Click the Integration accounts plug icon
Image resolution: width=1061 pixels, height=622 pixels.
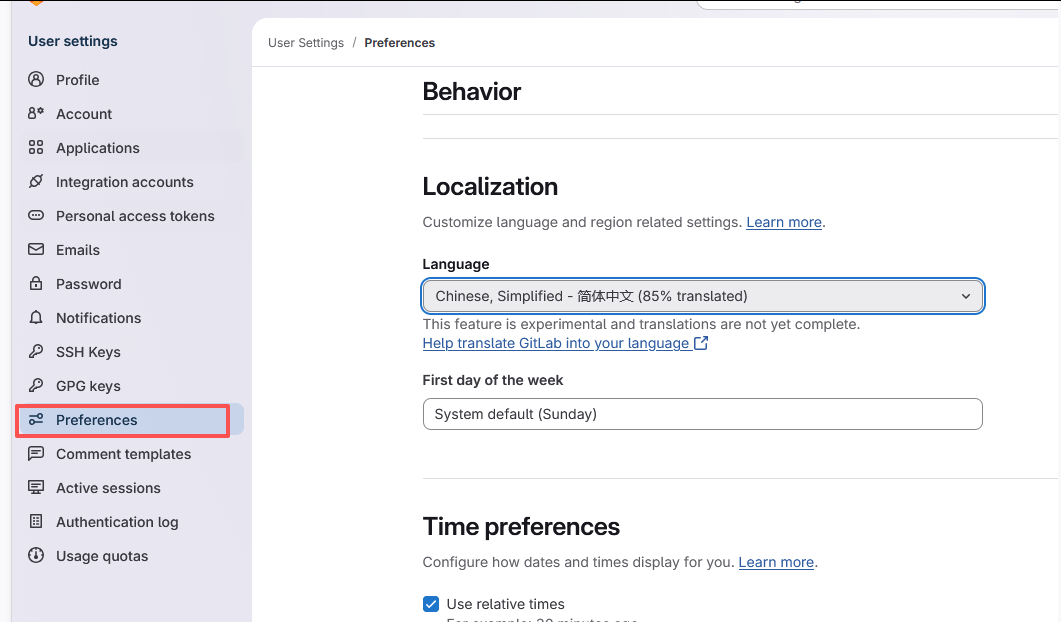(x=36, y=181)
